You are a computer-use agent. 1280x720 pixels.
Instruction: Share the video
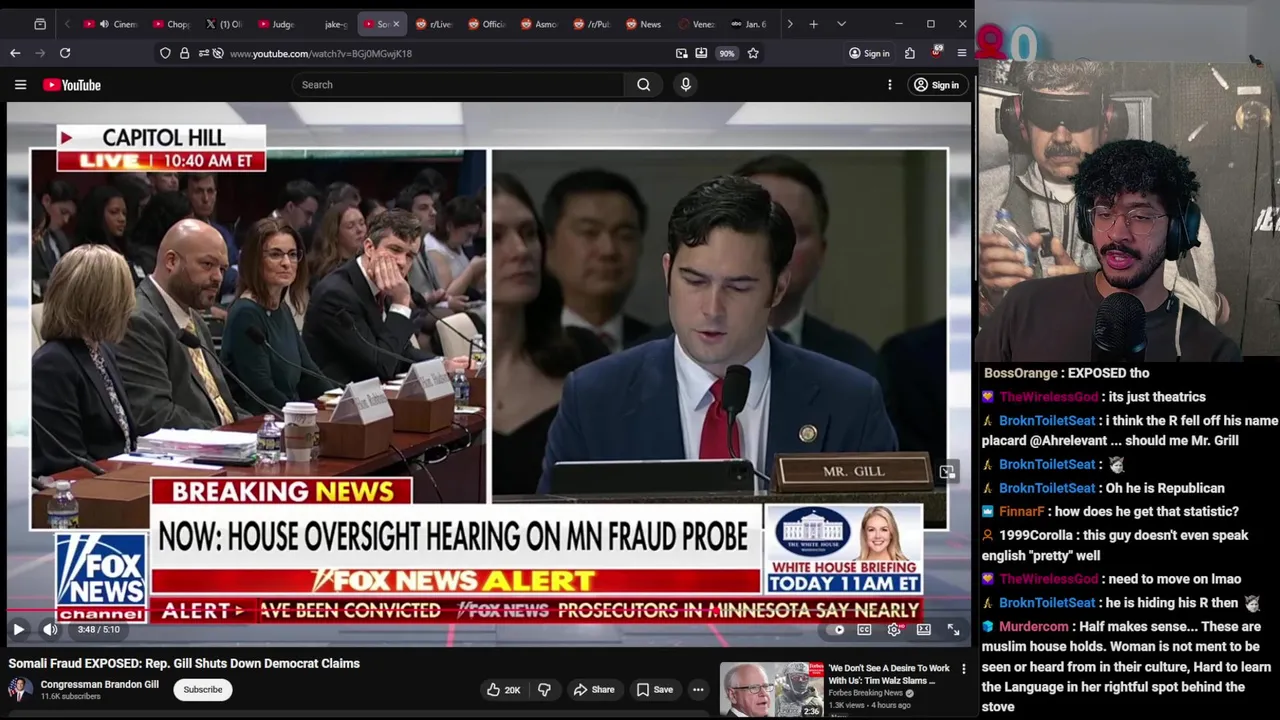[593, 689]
